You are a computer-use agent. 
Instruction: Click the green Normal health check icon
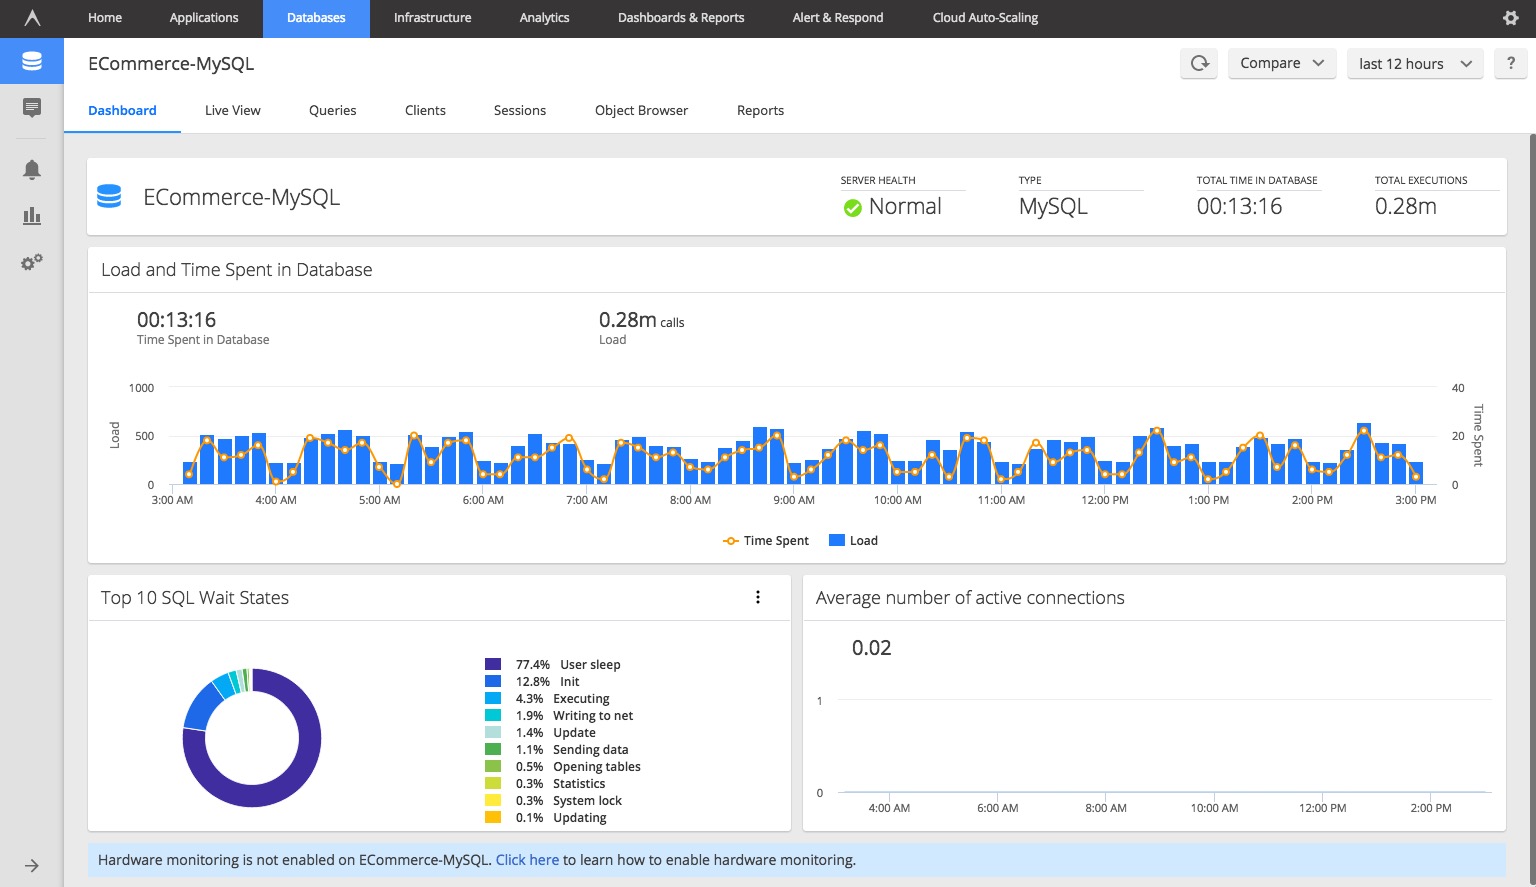point(852,208)
